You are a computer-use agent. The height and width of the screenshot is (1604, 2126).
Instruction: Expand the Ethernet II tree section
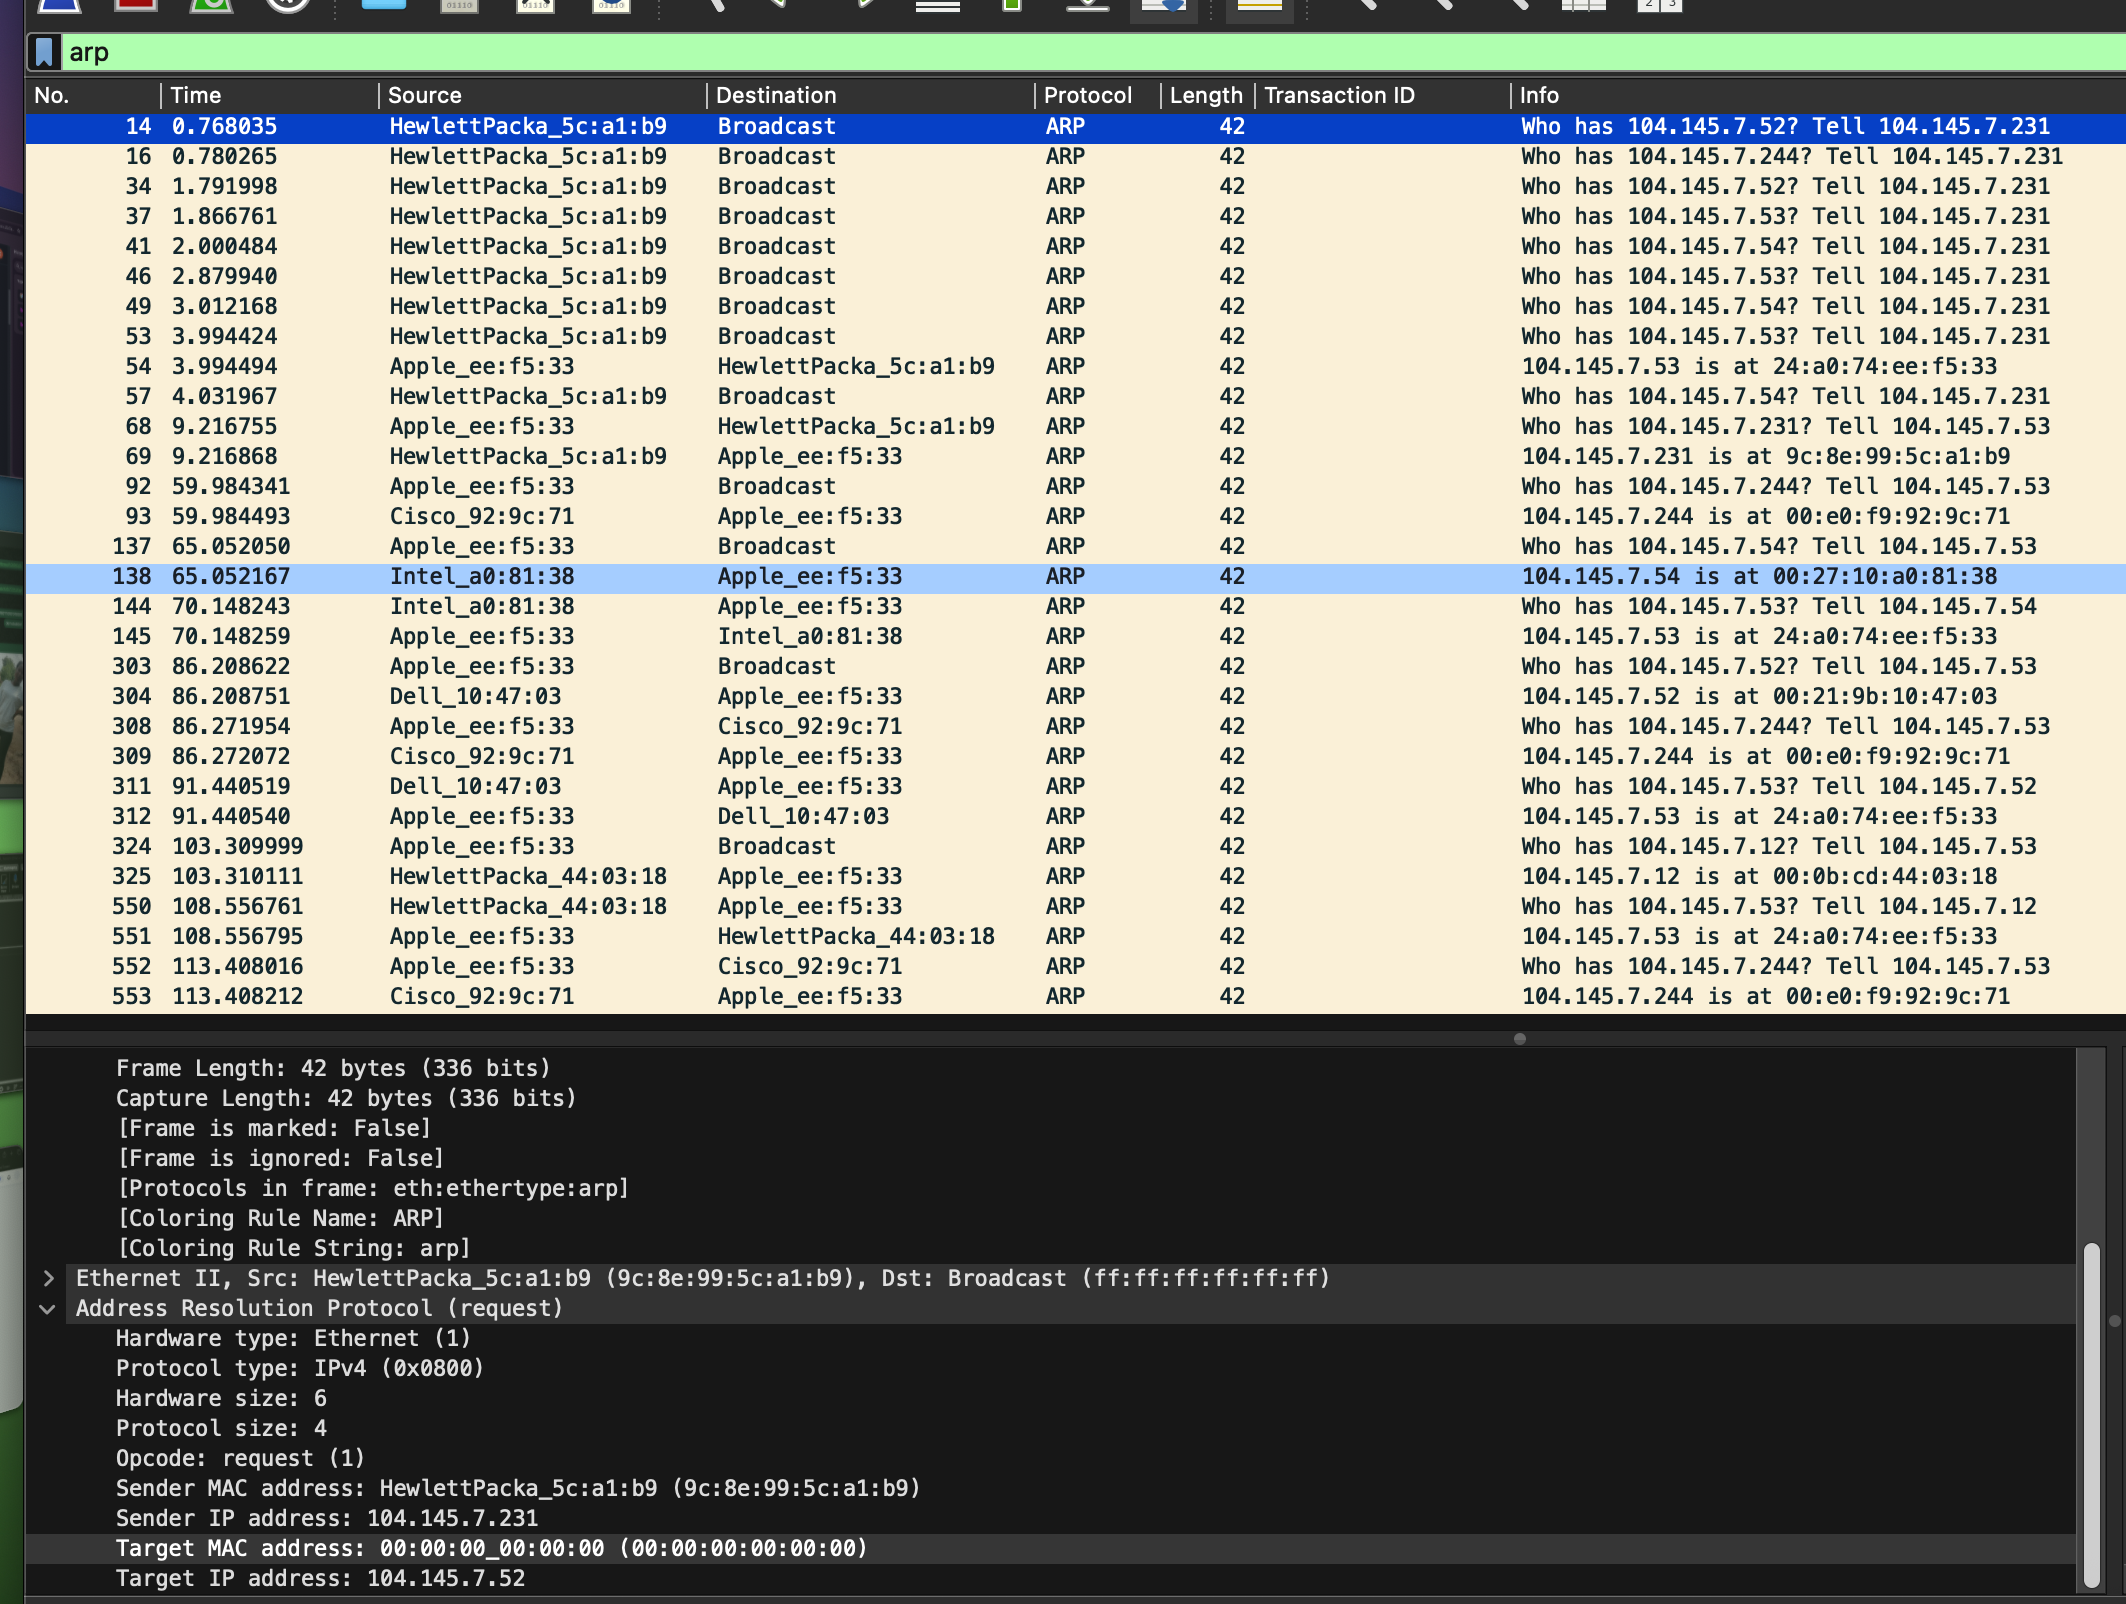tap(48, 1278)
